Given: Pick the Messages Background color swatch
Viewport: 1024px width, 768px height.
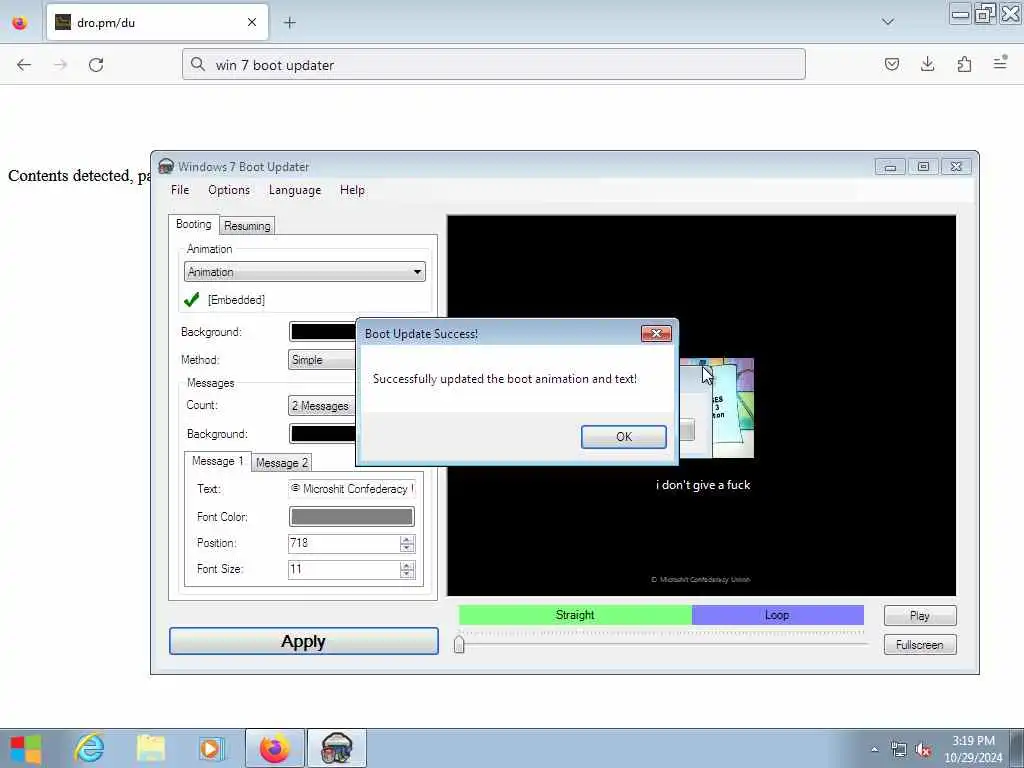Looking at the screenshot, I should tap(323, 434).
